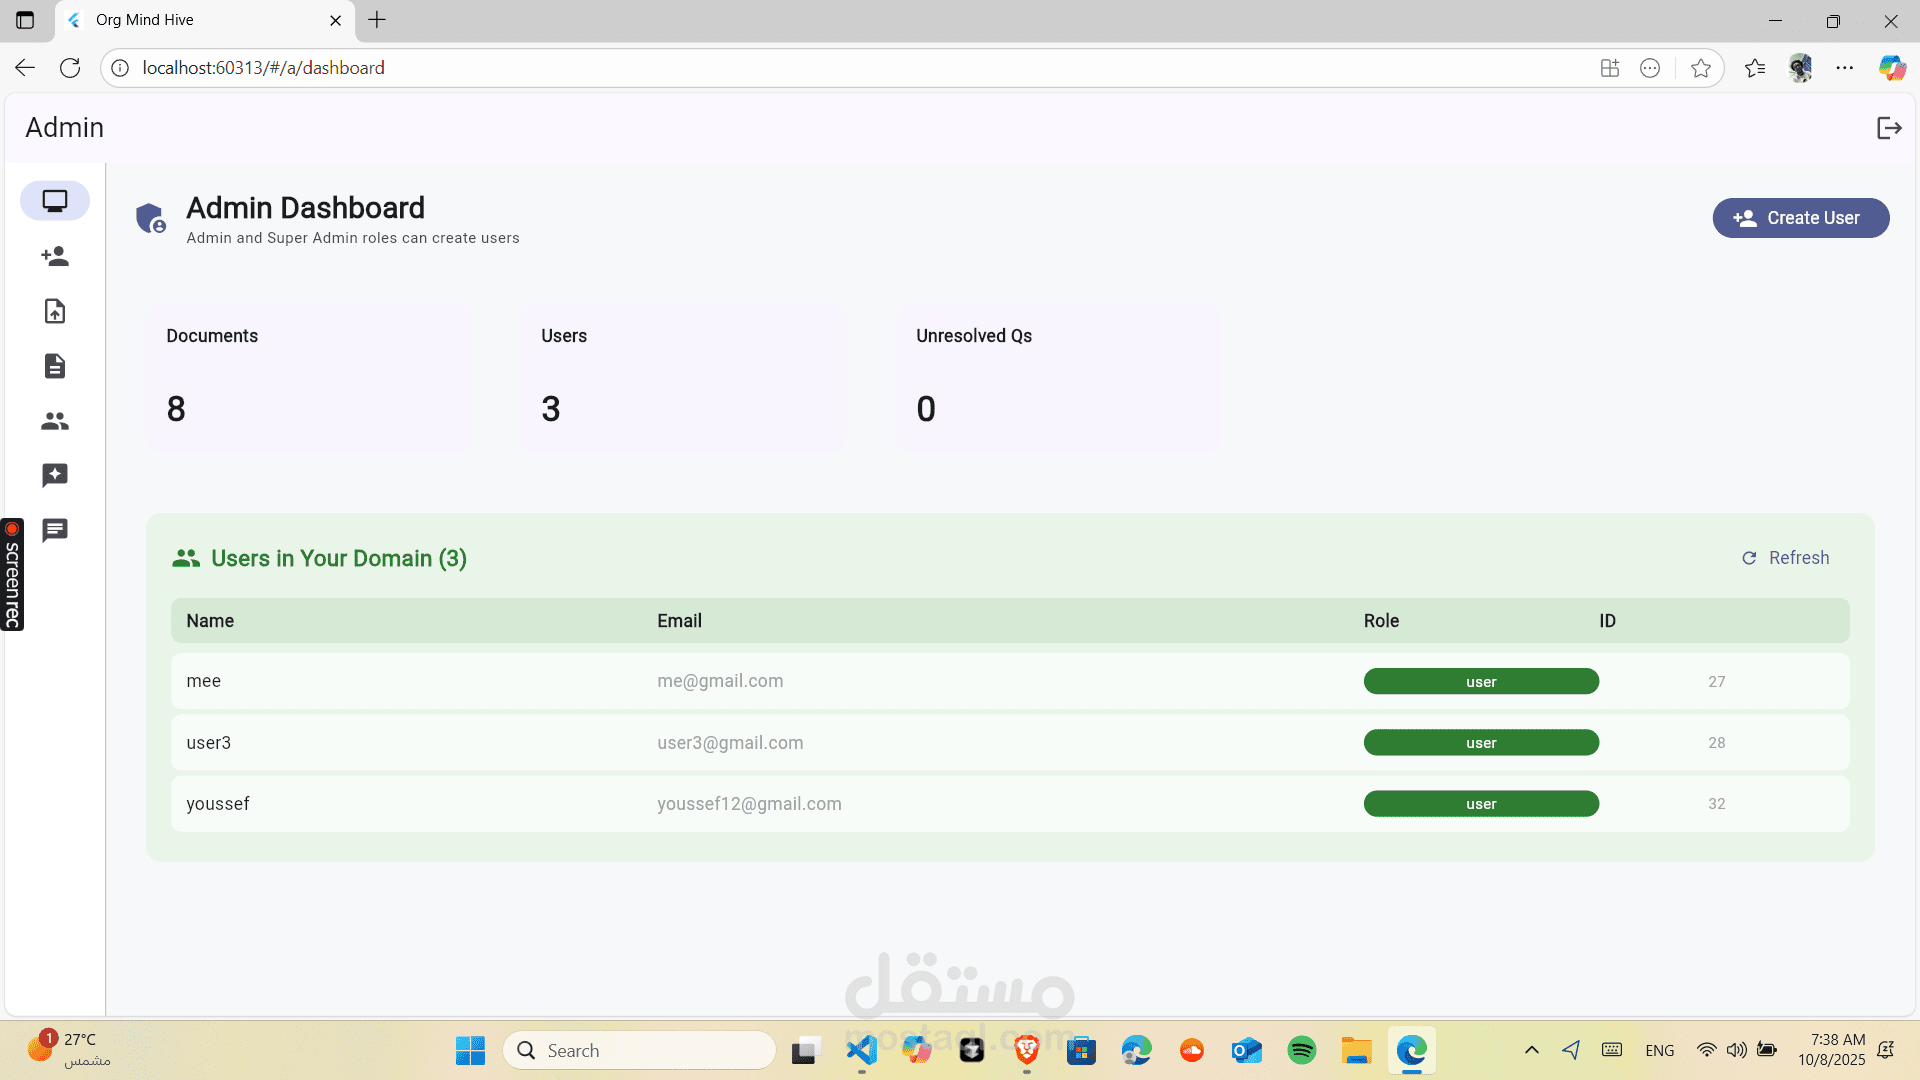
Task: Click Refresh in users panel
Action: tap(1785, 558)
